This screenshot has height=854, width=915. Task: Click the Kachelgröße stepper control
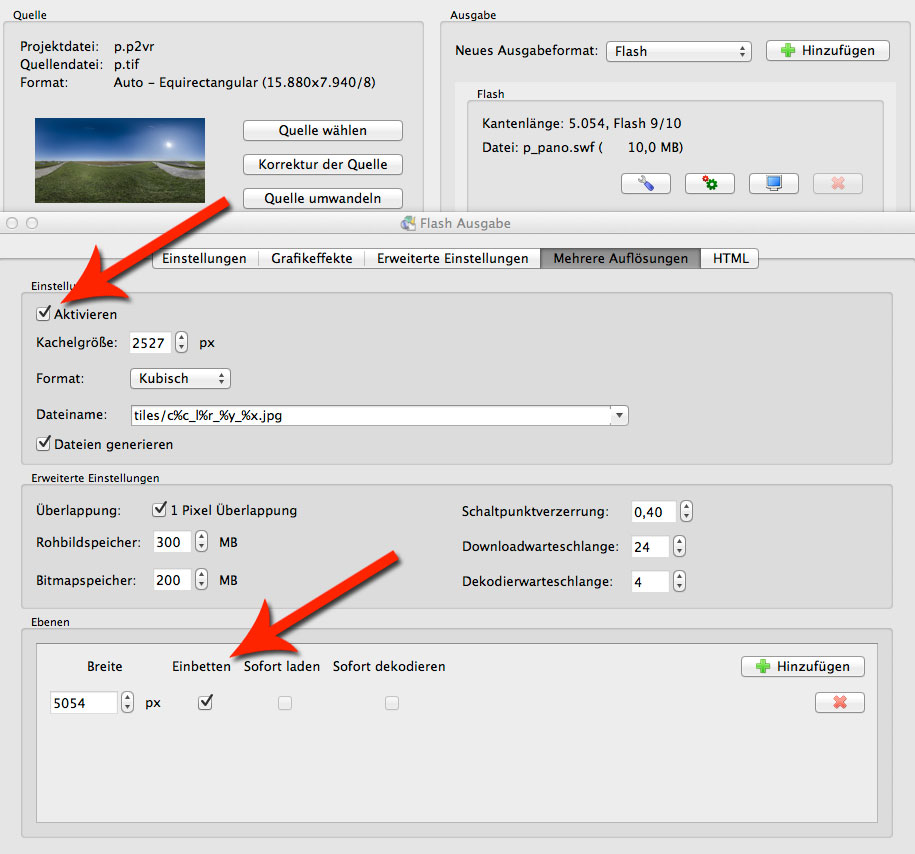tap(181, 343)
